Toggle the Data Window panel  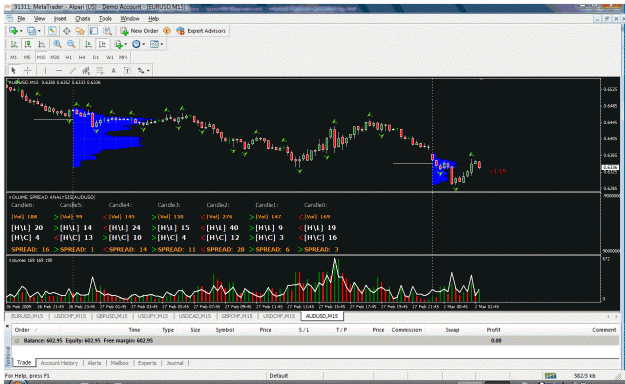click(x=66, y=31)
